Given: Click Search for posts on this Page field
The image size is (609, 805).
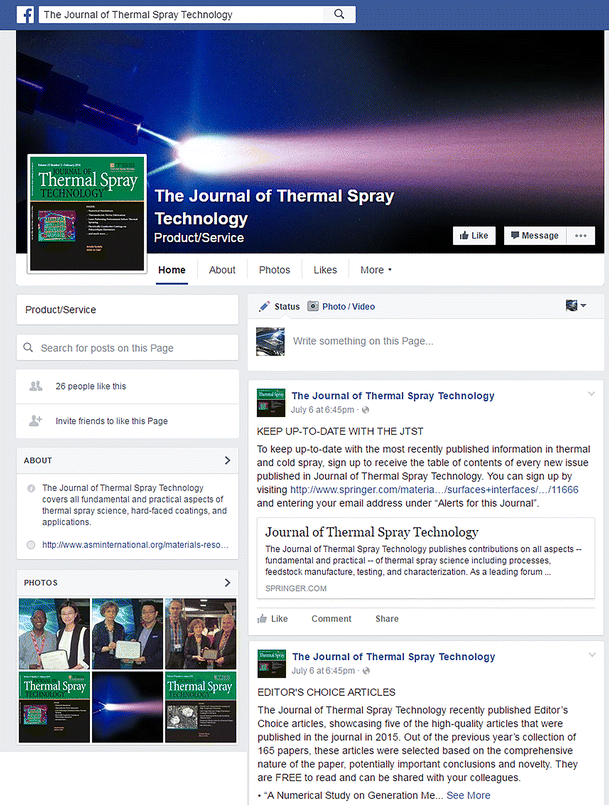Looking at the screenshot, I should pos(127,348).
